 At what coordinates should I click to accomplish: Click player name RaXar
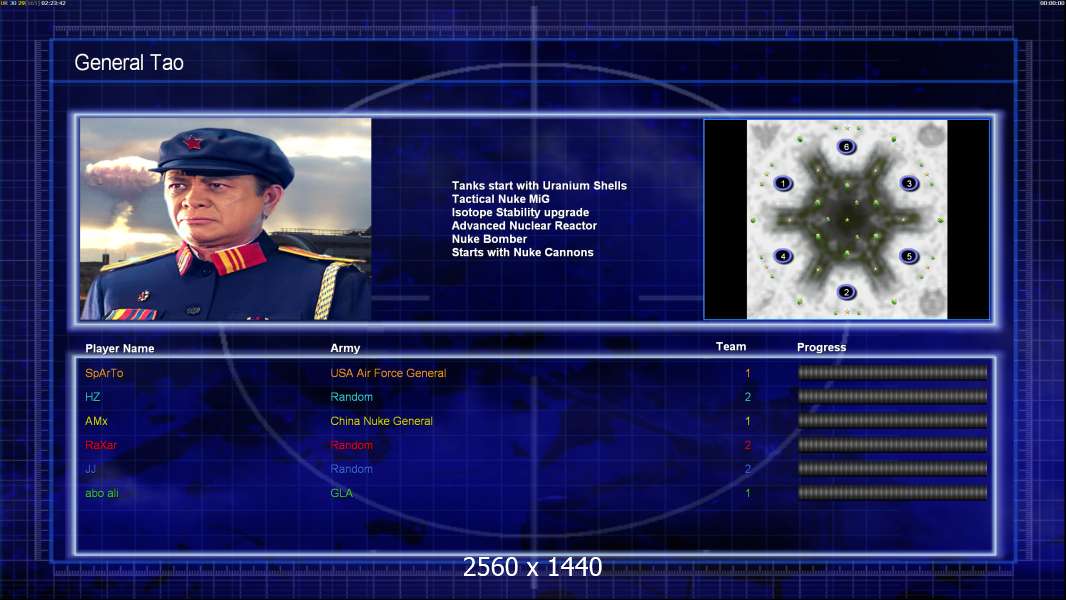point(101,445)
